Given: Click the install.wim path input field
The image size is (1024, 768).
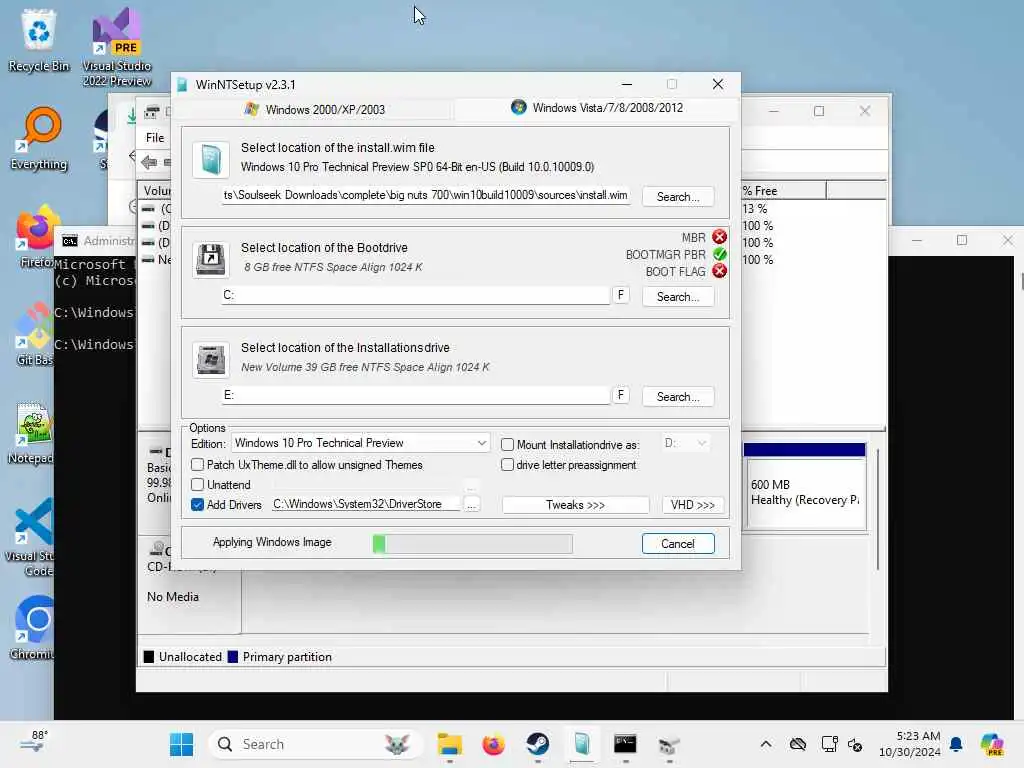Looking at the screenshot, I should click(426, 195).
